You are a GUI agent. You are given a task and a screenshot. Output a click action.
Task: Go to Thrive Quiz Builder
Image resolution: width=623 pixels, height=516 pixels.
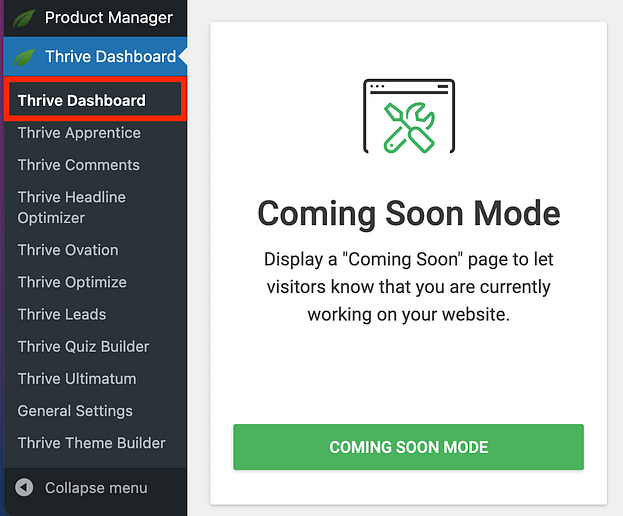(x=83, y=346)
